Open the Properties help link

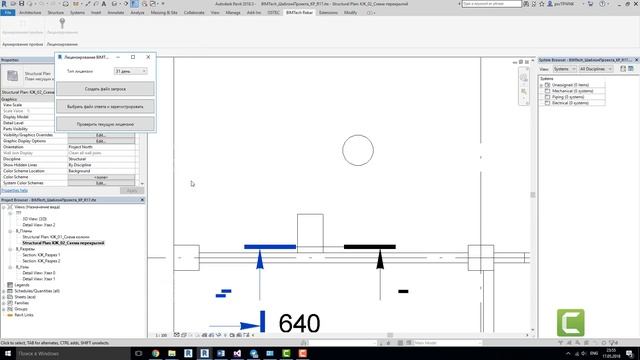[15, 191]
